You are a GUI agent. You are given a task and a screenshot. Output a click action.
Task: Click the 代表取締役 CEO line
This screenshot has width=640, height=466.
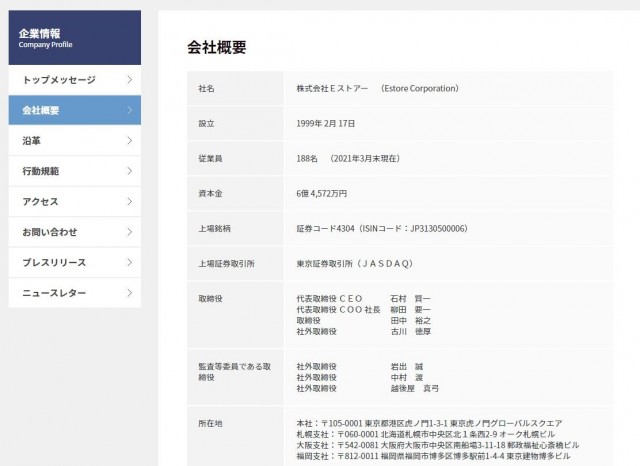pos(363,299)
